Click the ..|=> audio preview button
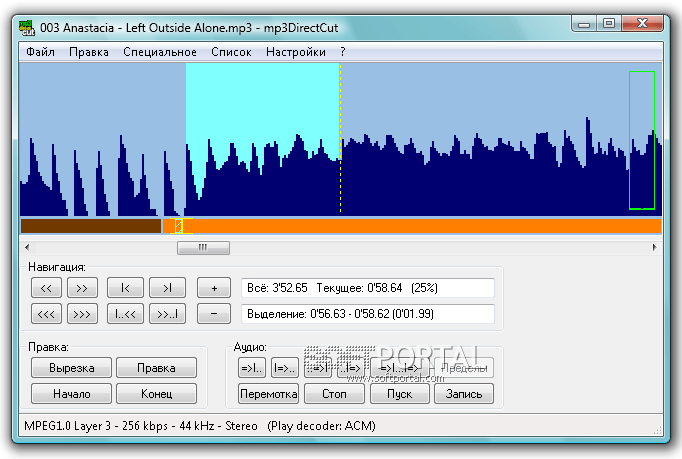The image size is (682, 459). click(x=351, y=368)
